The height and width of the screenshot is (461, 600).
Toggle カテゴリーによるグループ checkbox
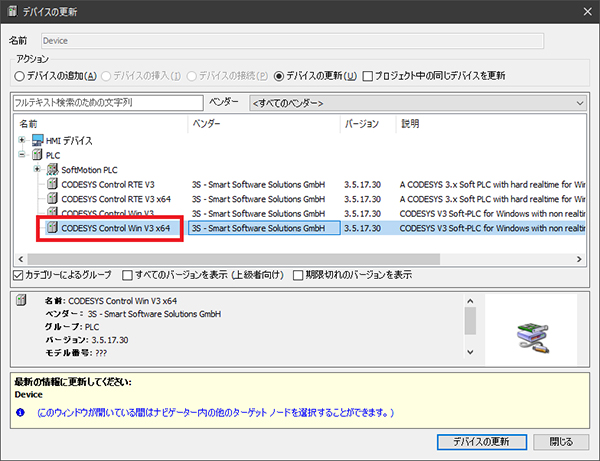tap(18, 275)
